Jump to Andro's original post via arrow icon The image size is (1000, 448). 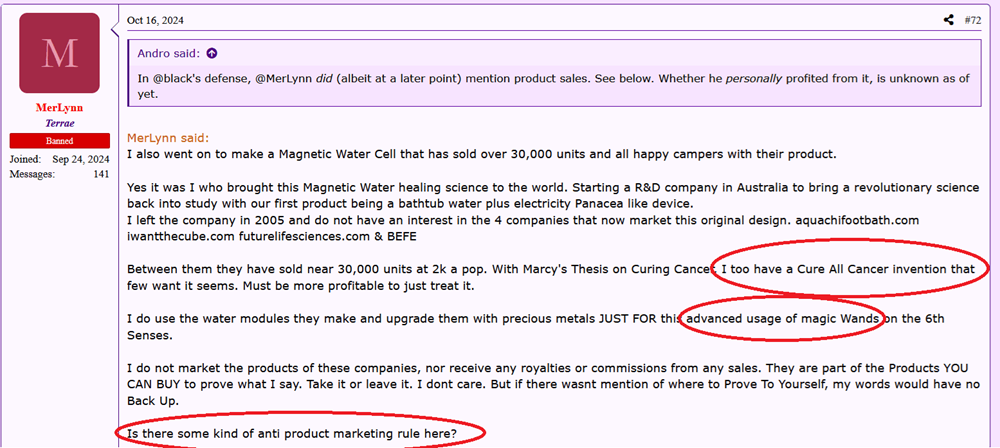pos(211,53)
